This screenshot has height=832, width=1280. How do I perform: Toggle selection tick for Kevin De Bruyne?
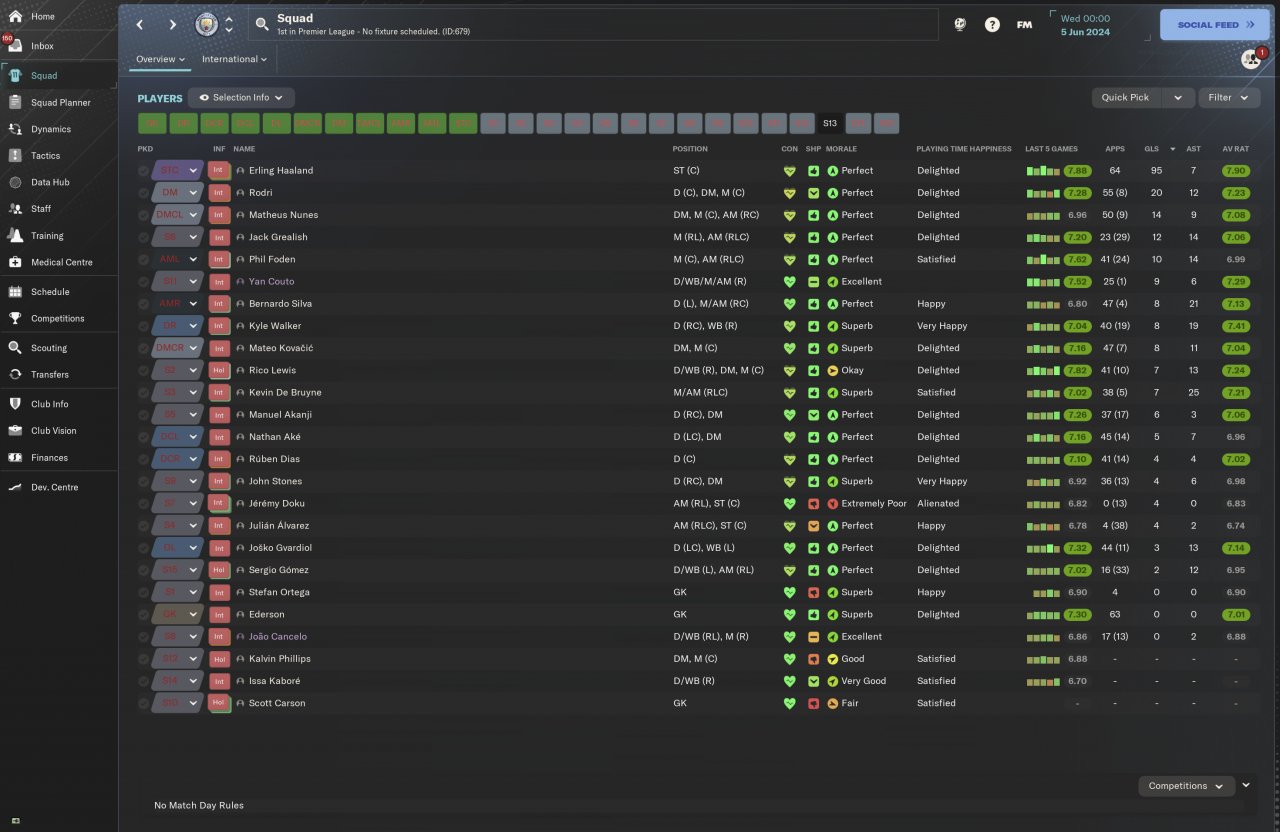[143, 393]
